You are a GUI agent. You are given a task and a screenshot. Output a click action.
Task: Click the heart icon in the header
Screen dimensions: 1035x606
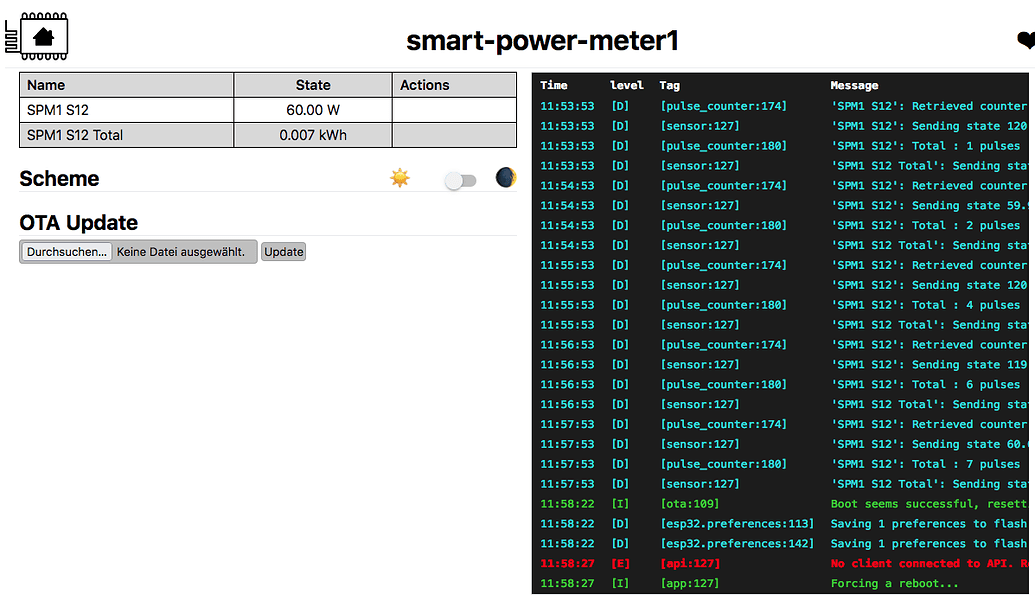point(1025,41)
